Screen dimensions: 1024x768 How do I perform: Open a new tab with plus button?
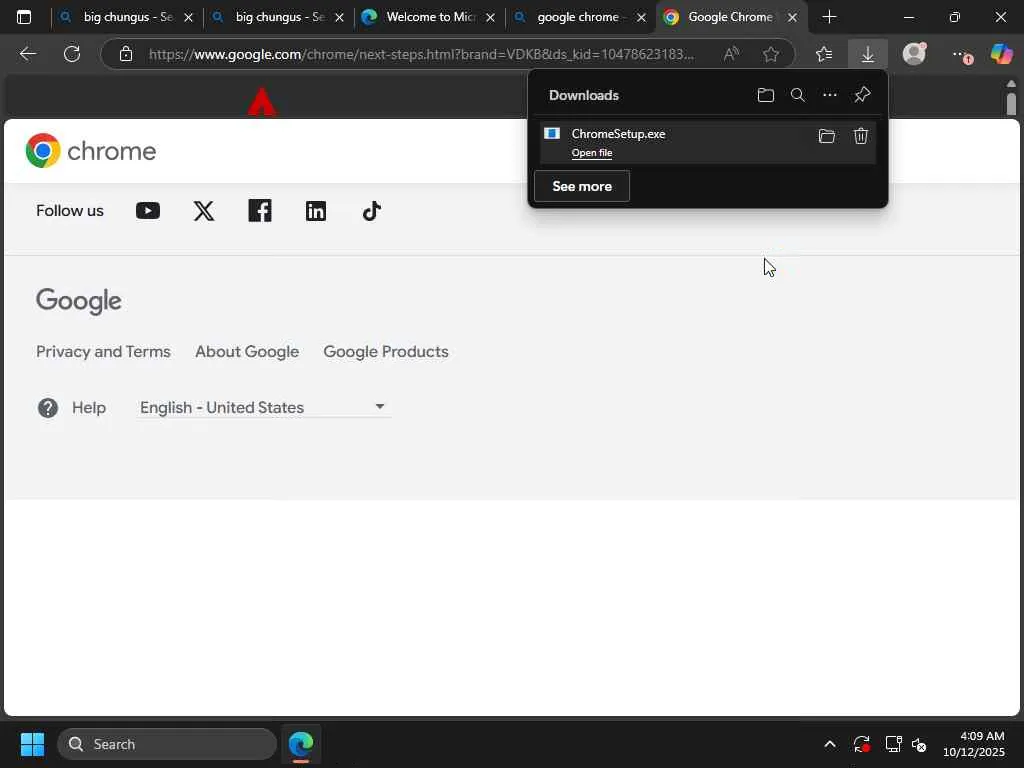click(x=829, y=18)
